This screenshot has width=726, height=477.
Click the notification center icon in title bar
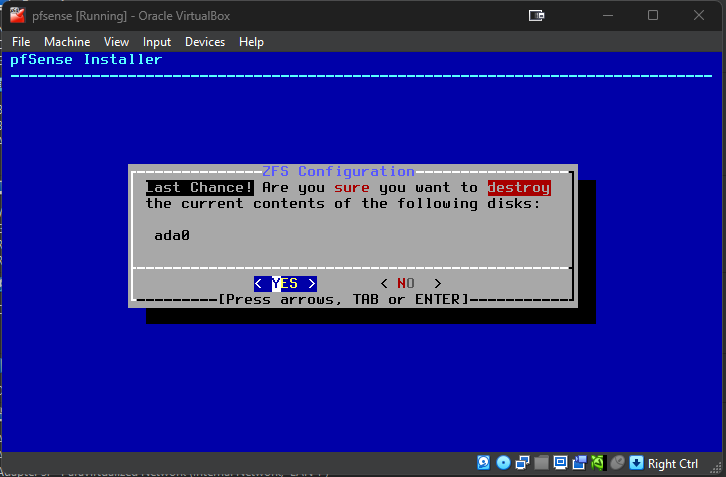pos(536,16)
